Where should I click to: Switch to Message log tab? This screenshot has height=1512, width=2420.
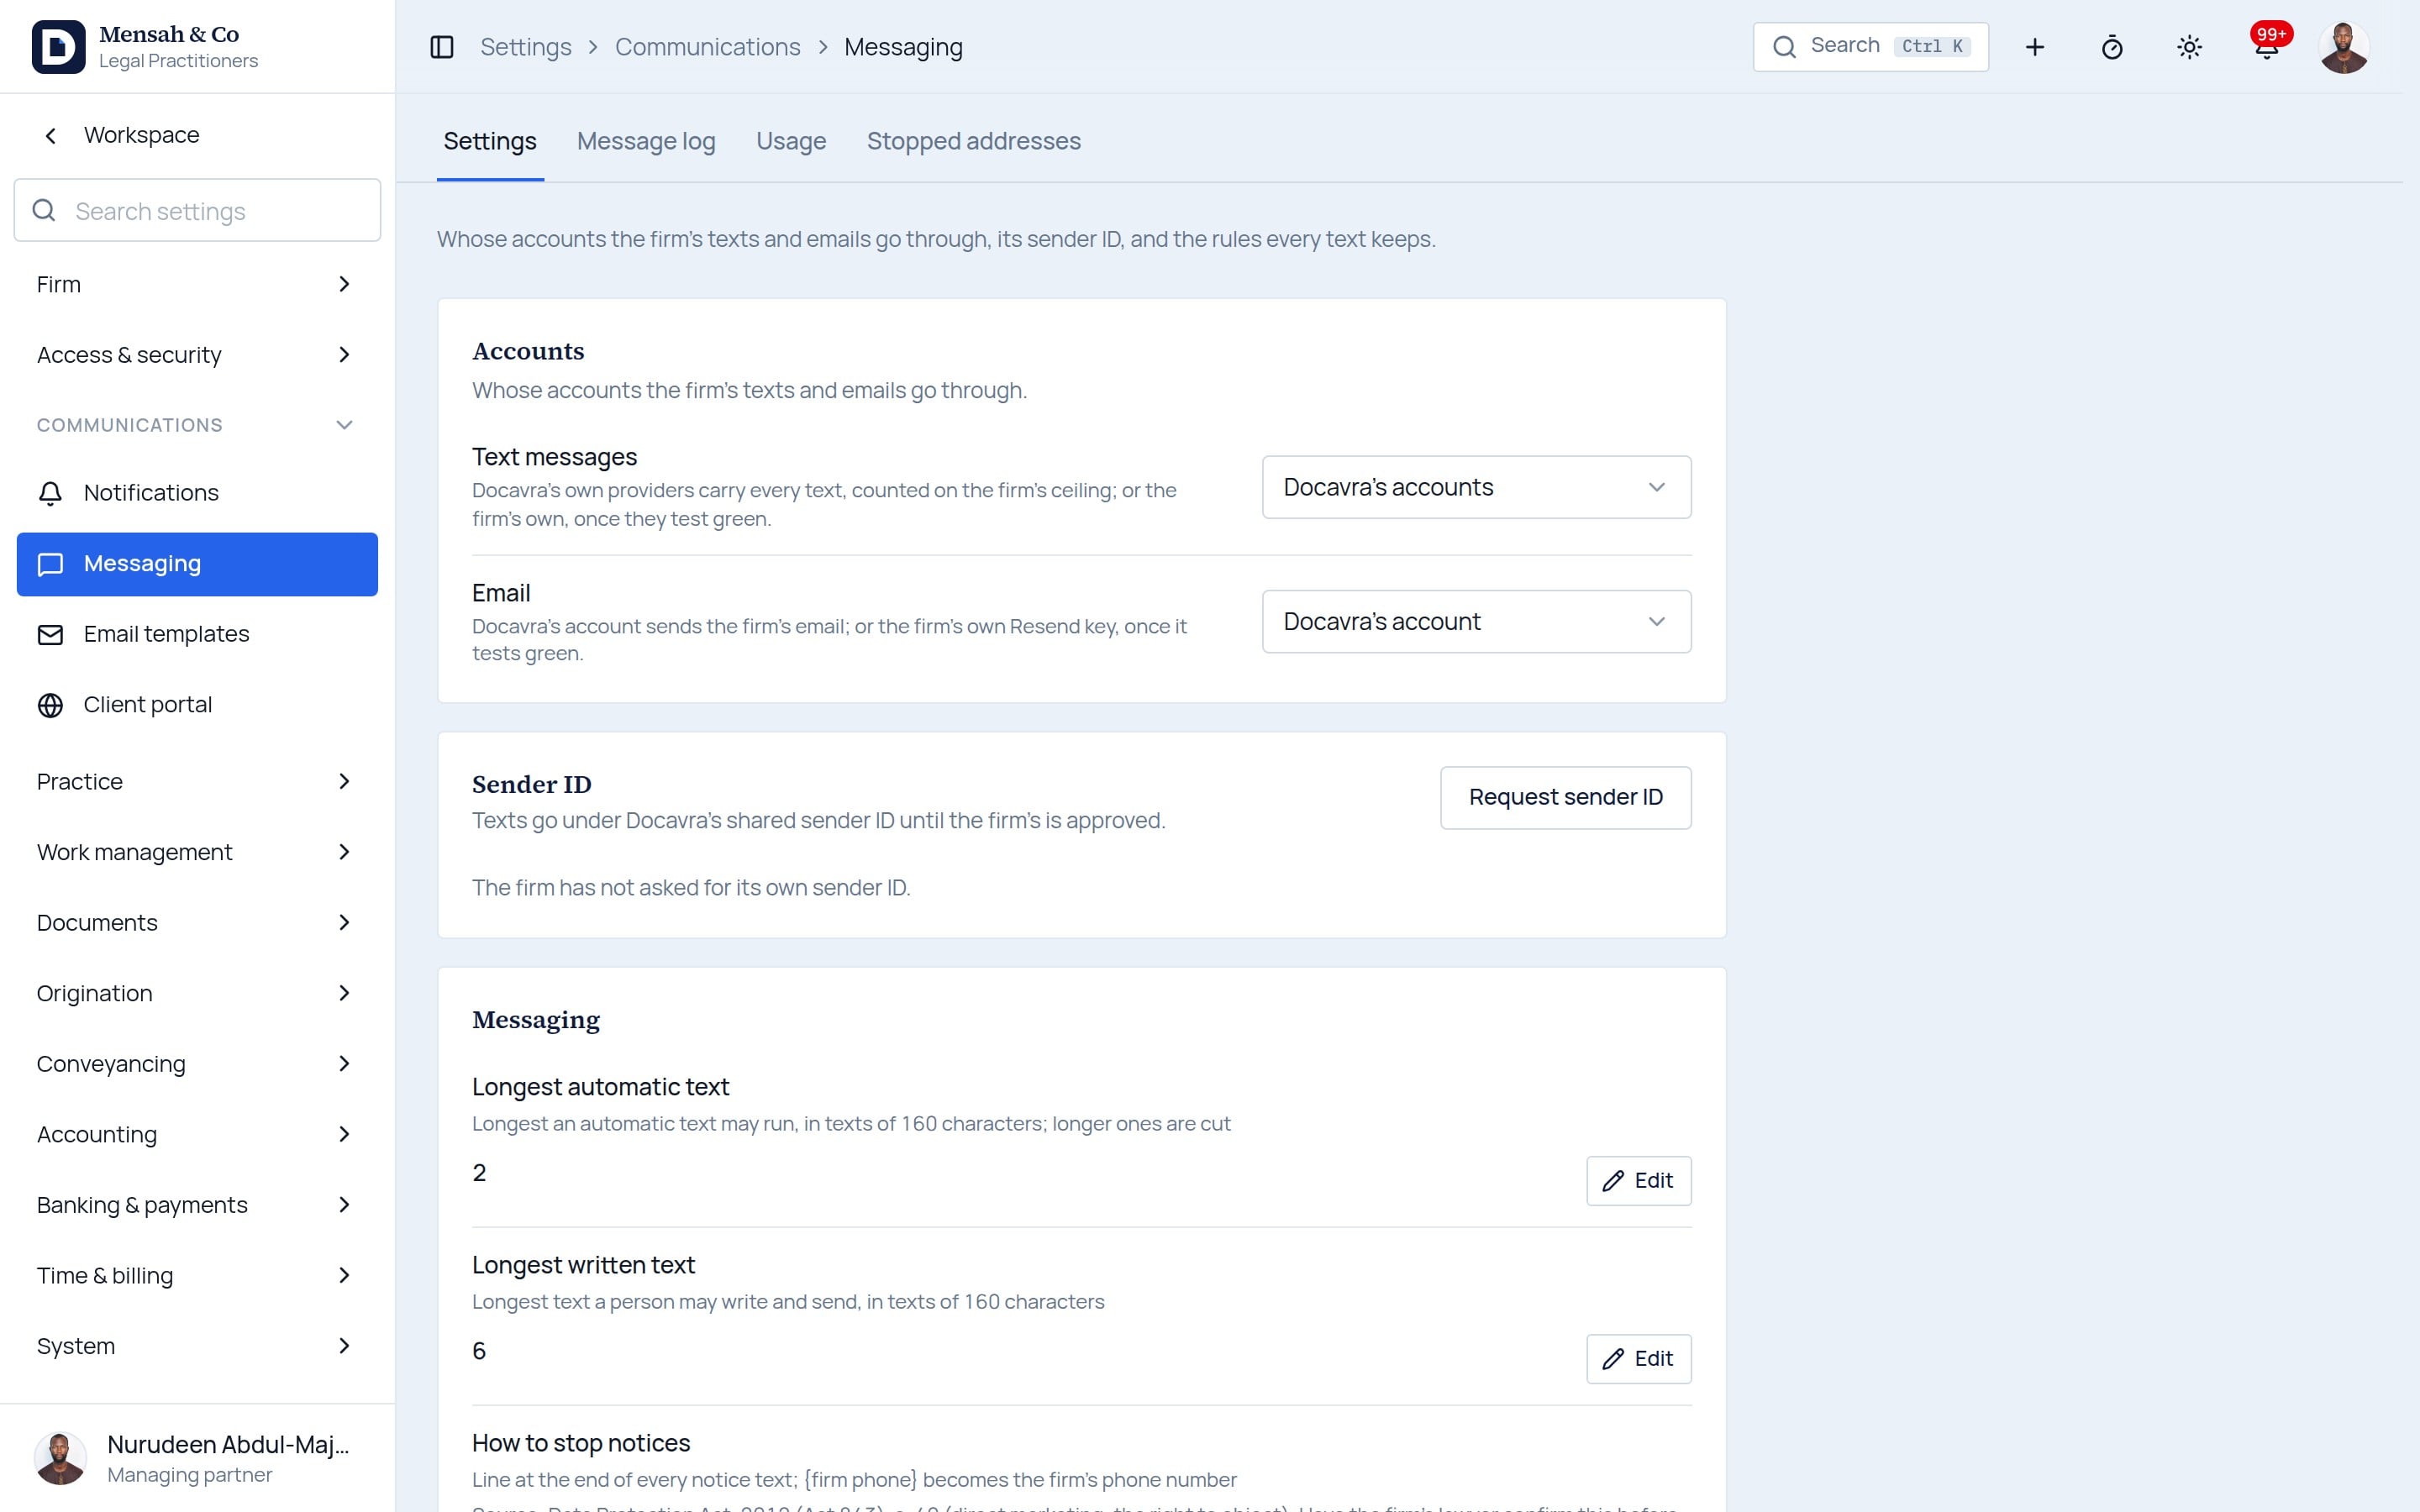point(646,141)
